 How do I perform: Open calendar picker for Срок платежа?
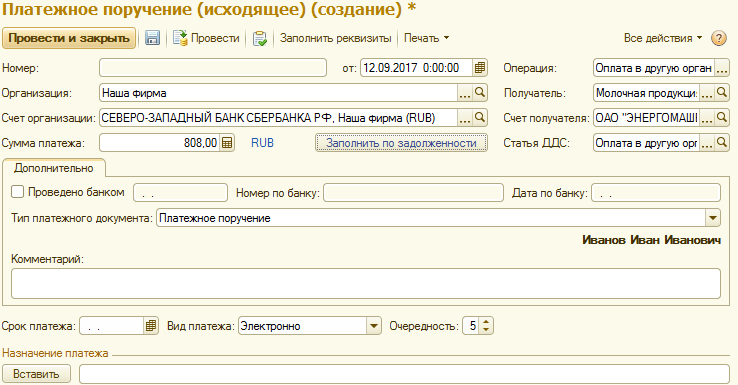point(151,326)
